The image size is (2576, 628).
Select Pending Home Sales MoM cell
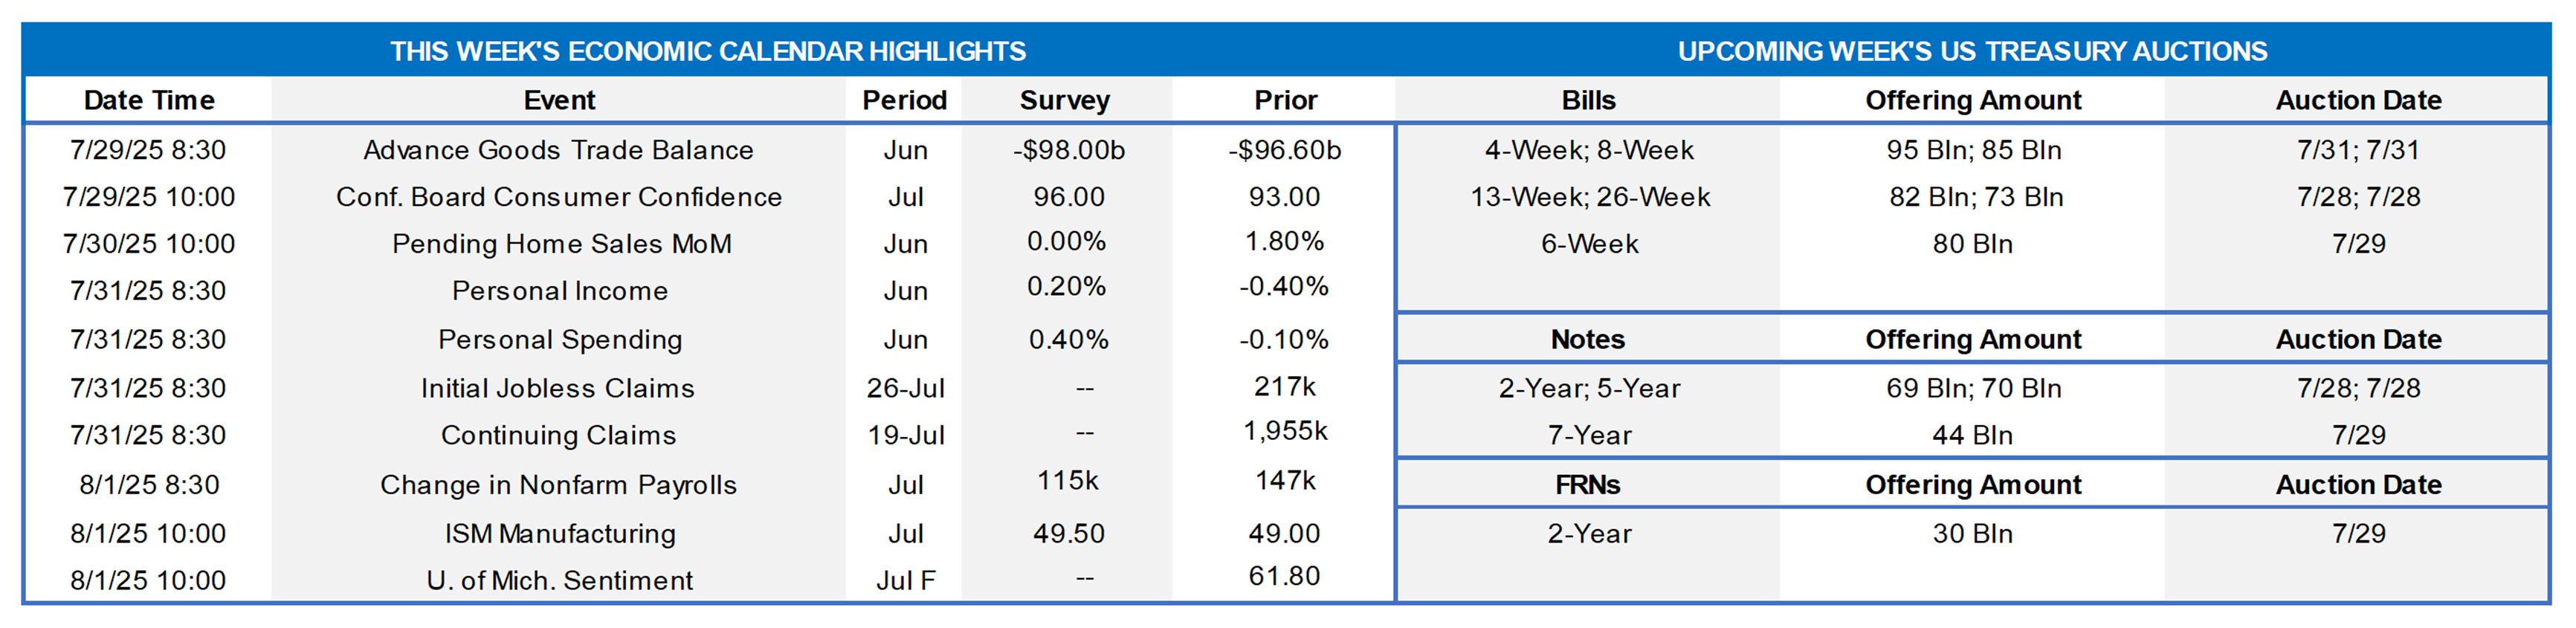pos(561,244)
